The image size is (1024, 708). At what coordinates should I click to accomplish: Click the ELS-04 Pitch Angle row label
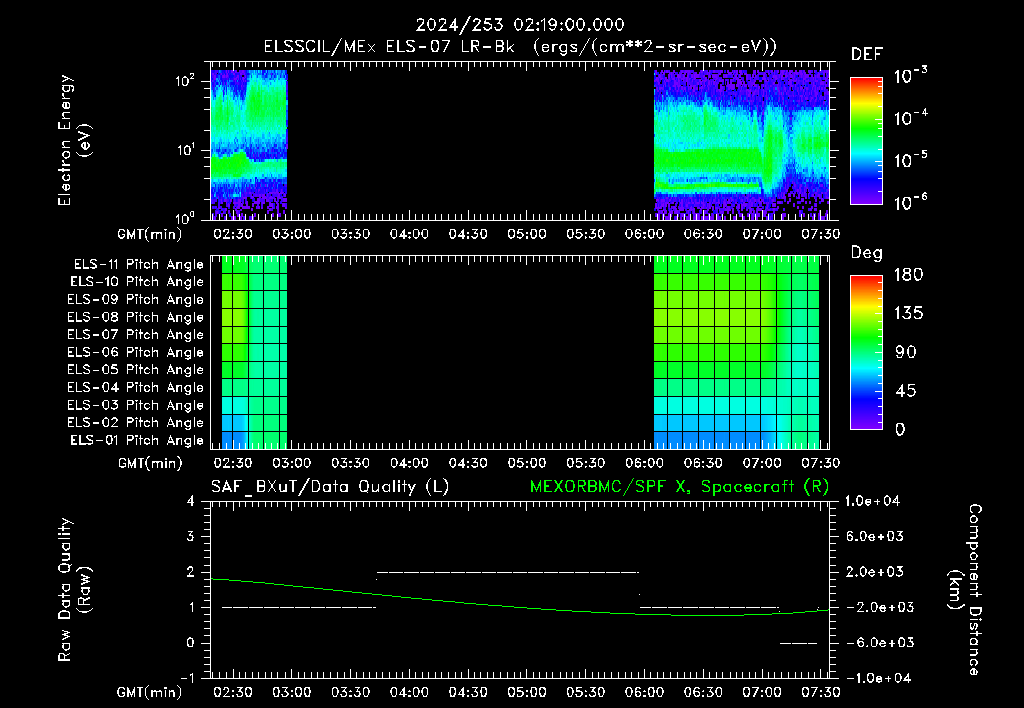click(135, 388)
